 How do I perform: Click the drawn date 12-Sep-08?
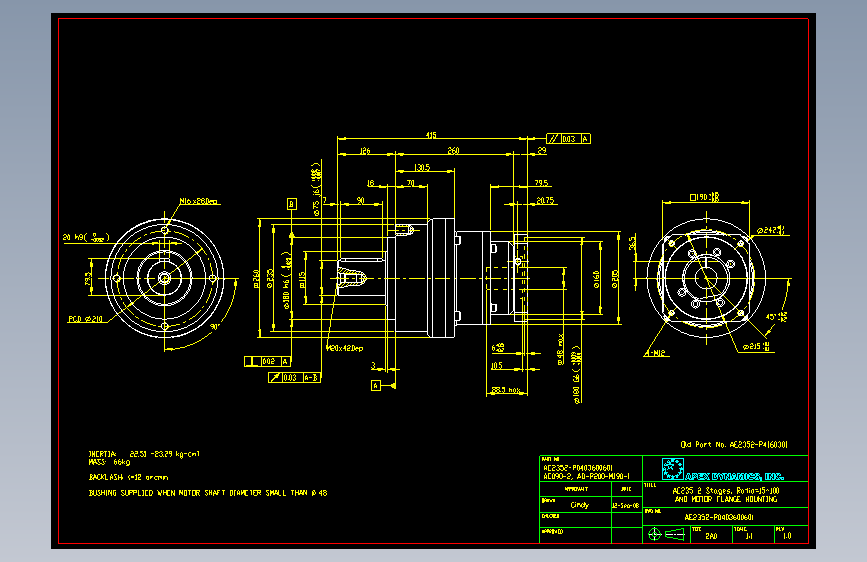coord(625,506)
